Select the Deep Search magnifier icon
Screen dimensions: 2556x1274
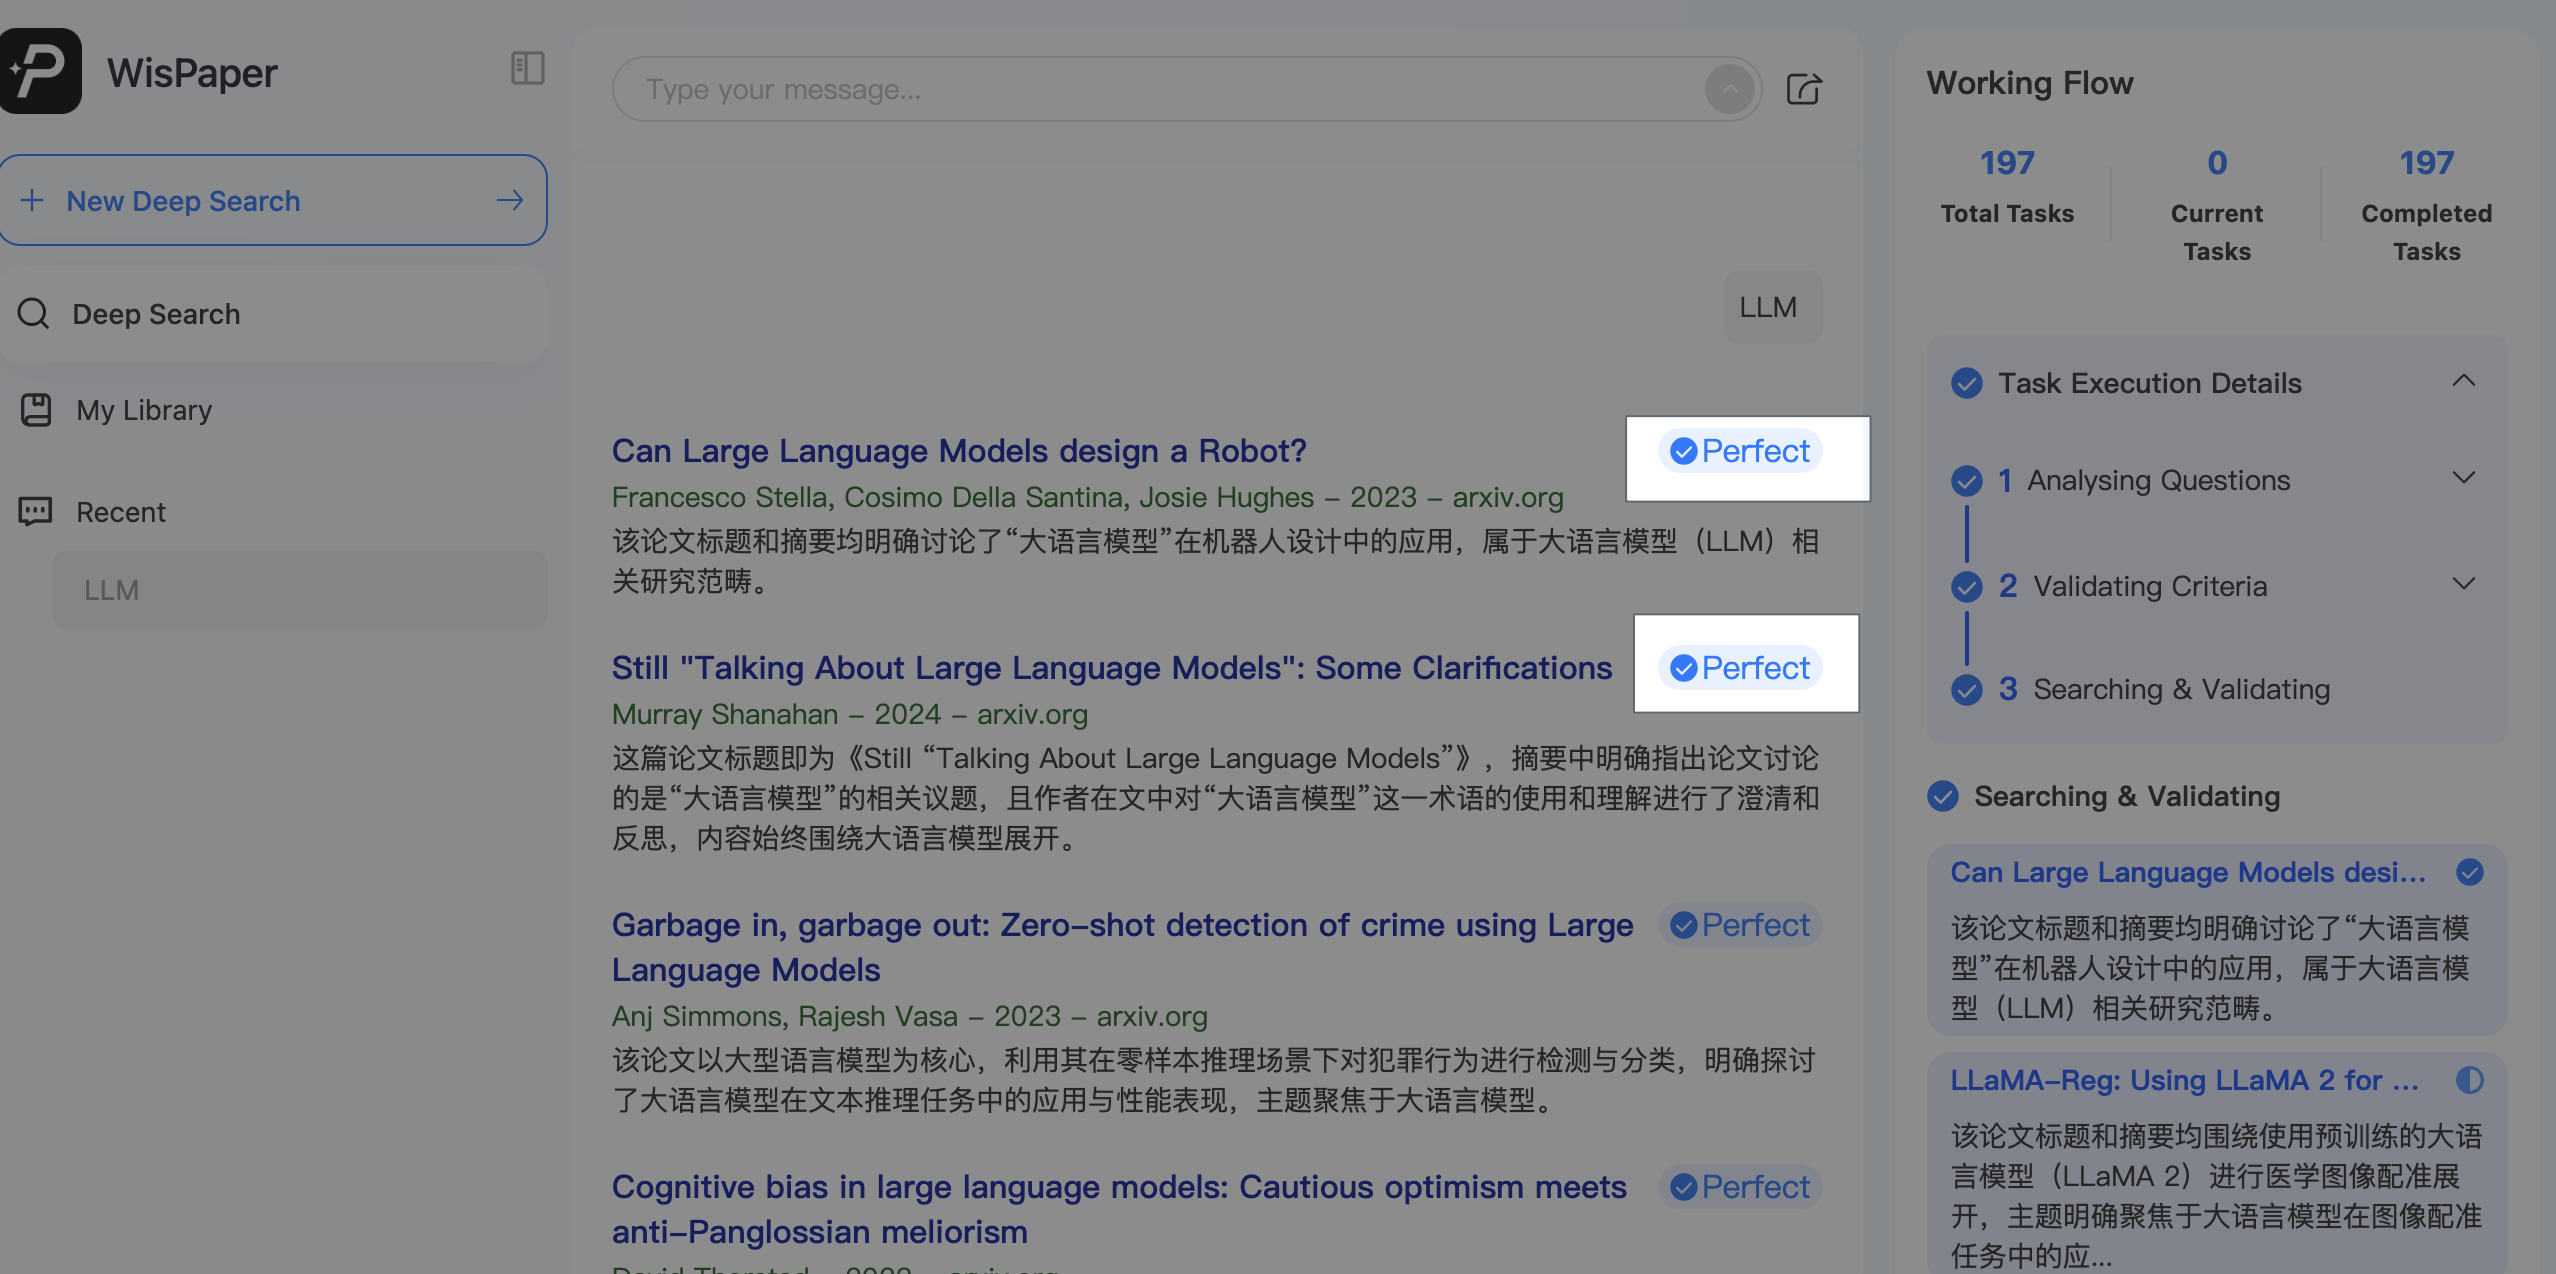33,314
